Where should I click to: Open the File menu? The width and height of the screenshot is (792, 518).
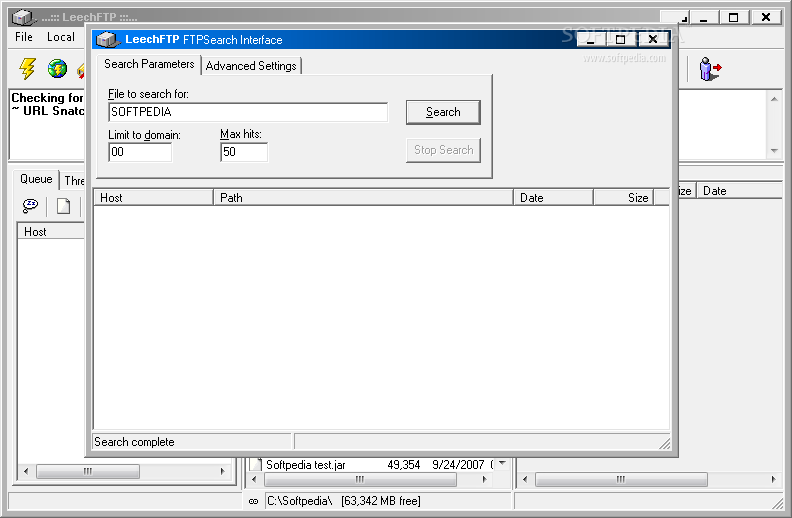click(x=24, y=37)
